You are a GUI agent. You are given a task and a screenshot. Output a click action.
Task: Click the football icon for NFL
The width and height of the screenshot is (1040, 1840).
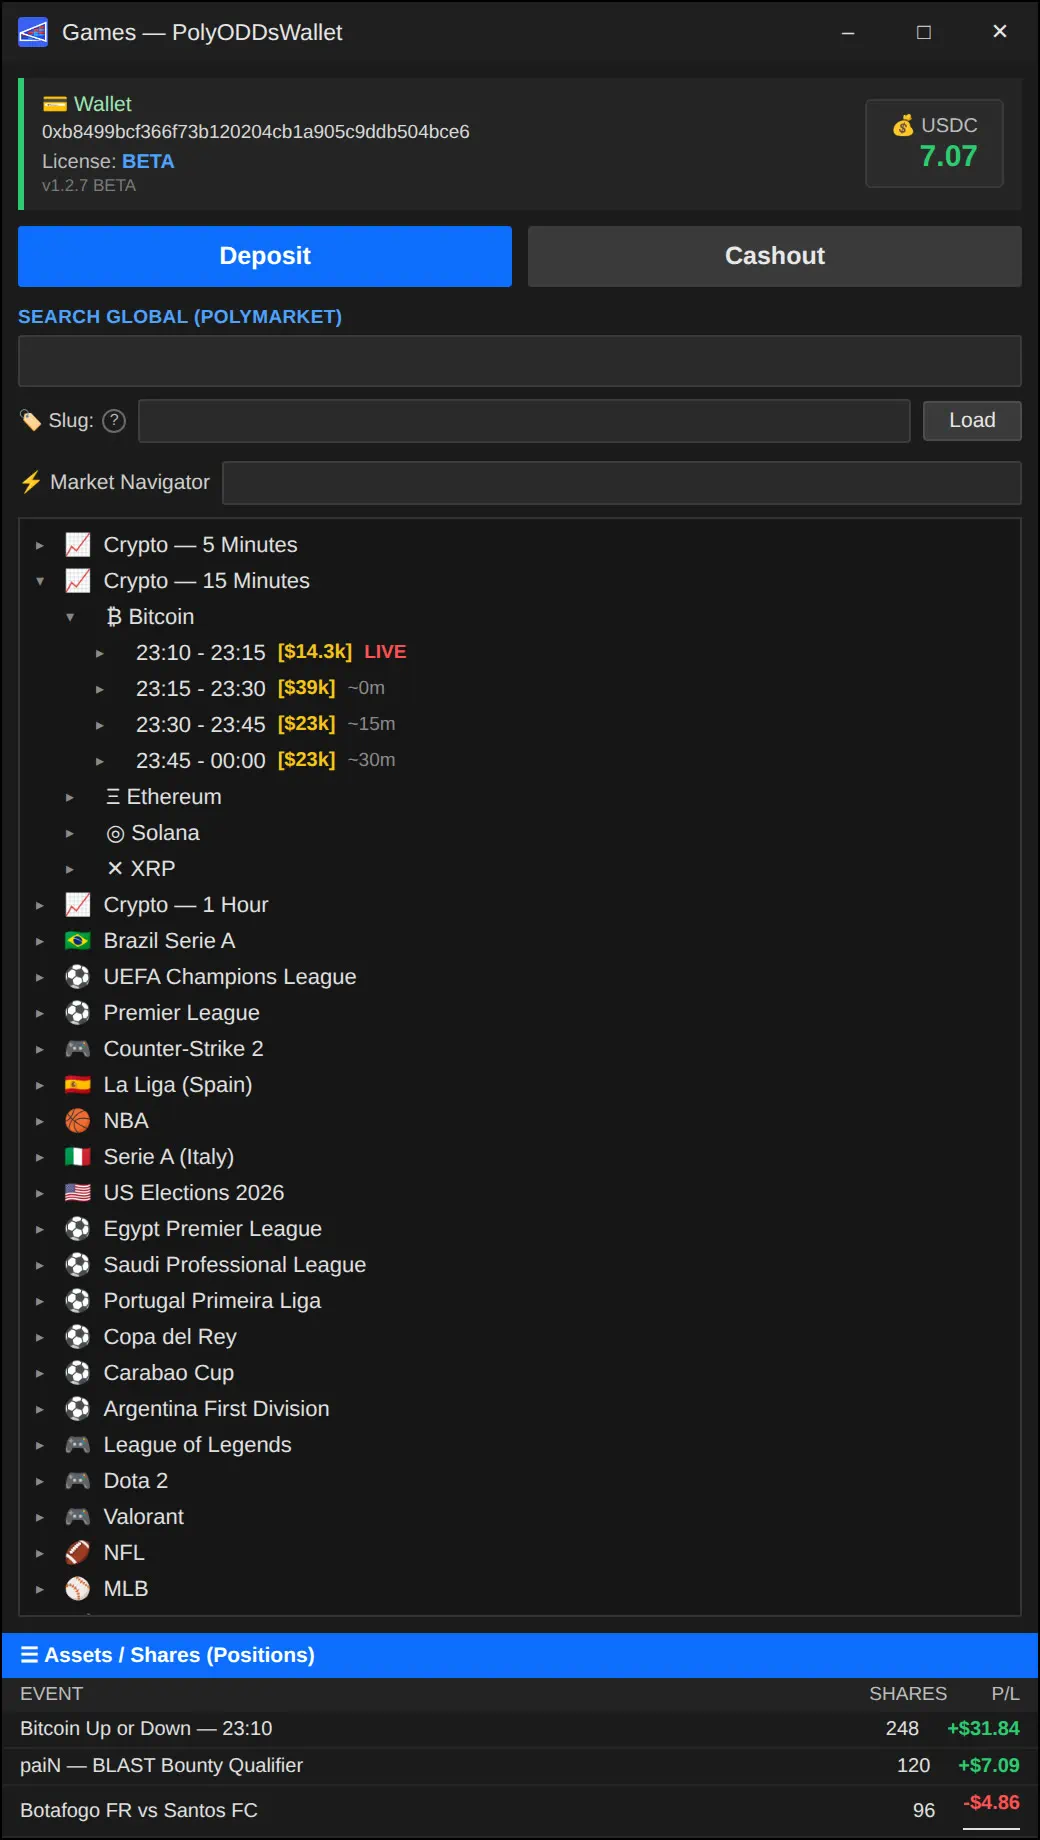tap(78, 1553)
